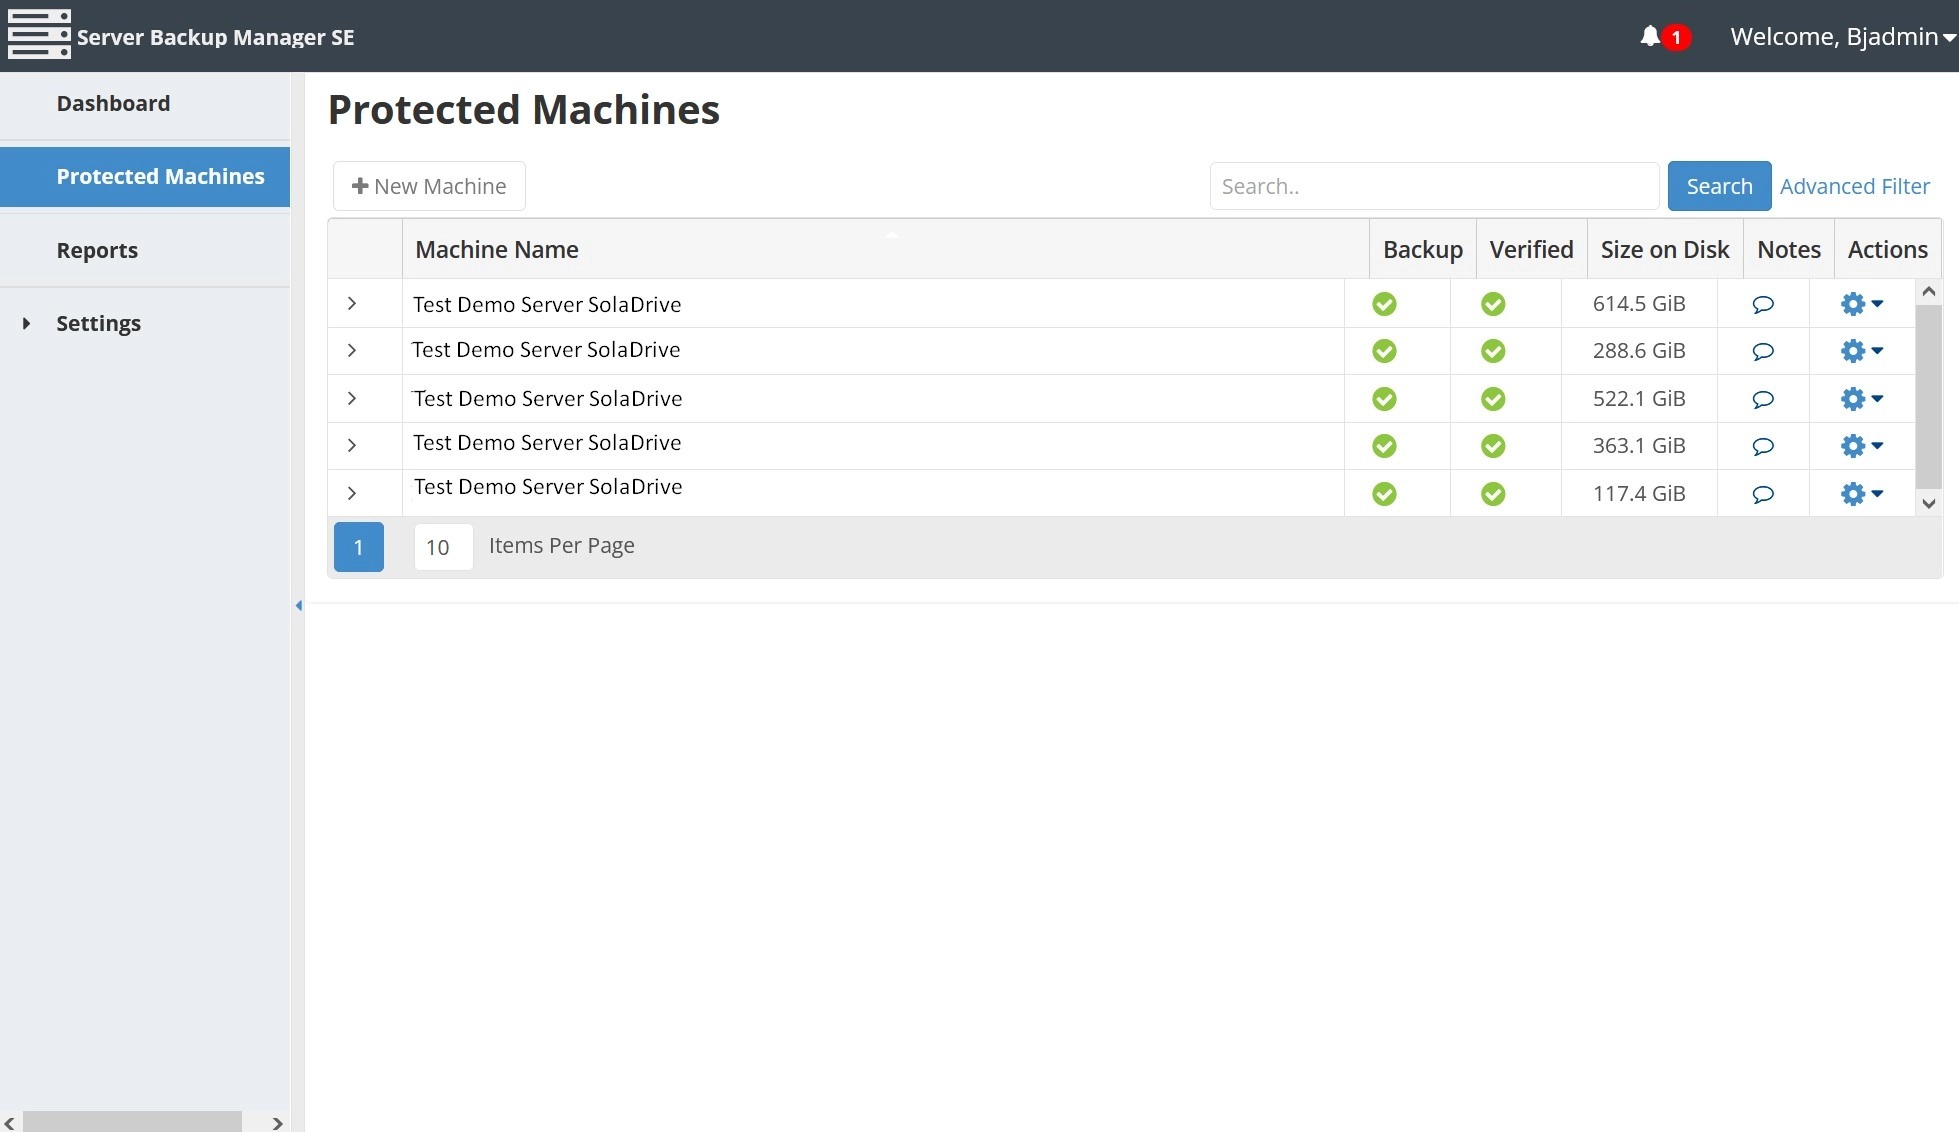Expand the first Test Demo Server row
Image resolution: width=1959 pixels, height=1132 pixels.
point(352,304)
